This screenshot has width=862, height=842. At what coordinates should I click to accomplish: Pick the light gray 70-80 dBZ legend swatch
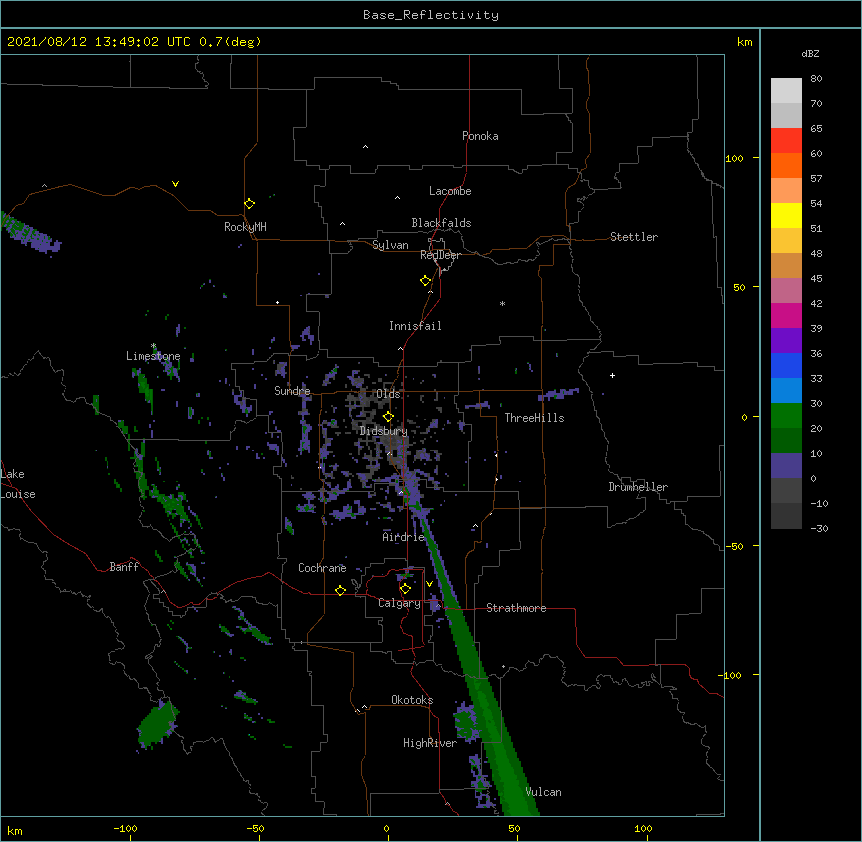(786, 91)
